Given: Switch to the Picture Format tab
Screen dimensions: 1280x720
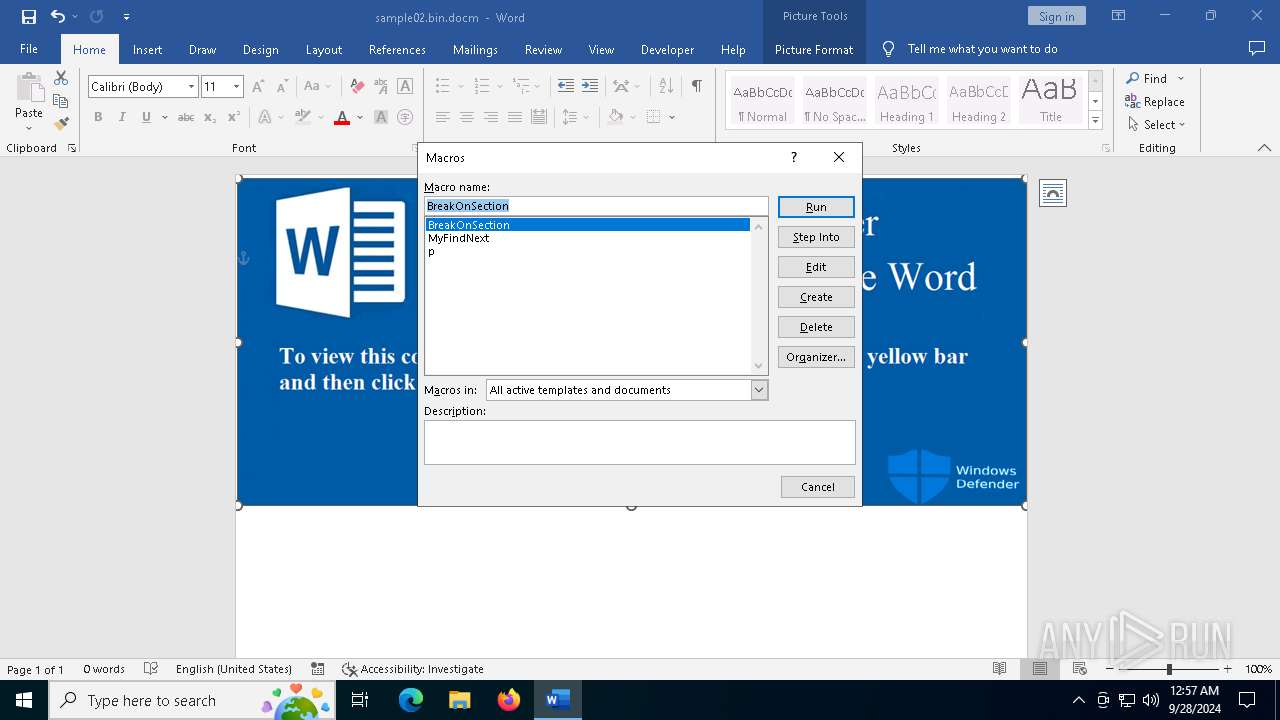Looking at the screenshot, I should click(814, 49).
